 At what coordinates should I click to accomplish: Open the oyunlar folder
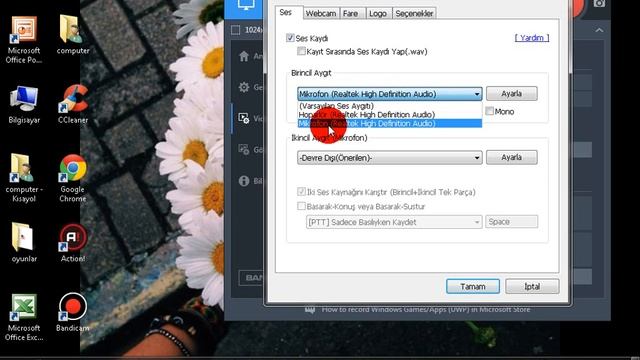pos(24,242)
